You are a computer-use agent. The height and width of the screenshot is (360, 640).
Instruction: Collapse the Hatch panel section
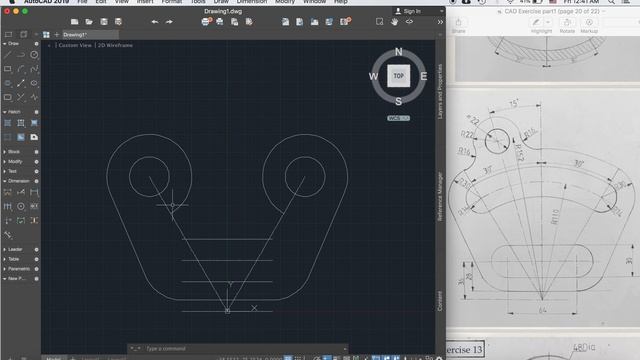coord(4,112)
